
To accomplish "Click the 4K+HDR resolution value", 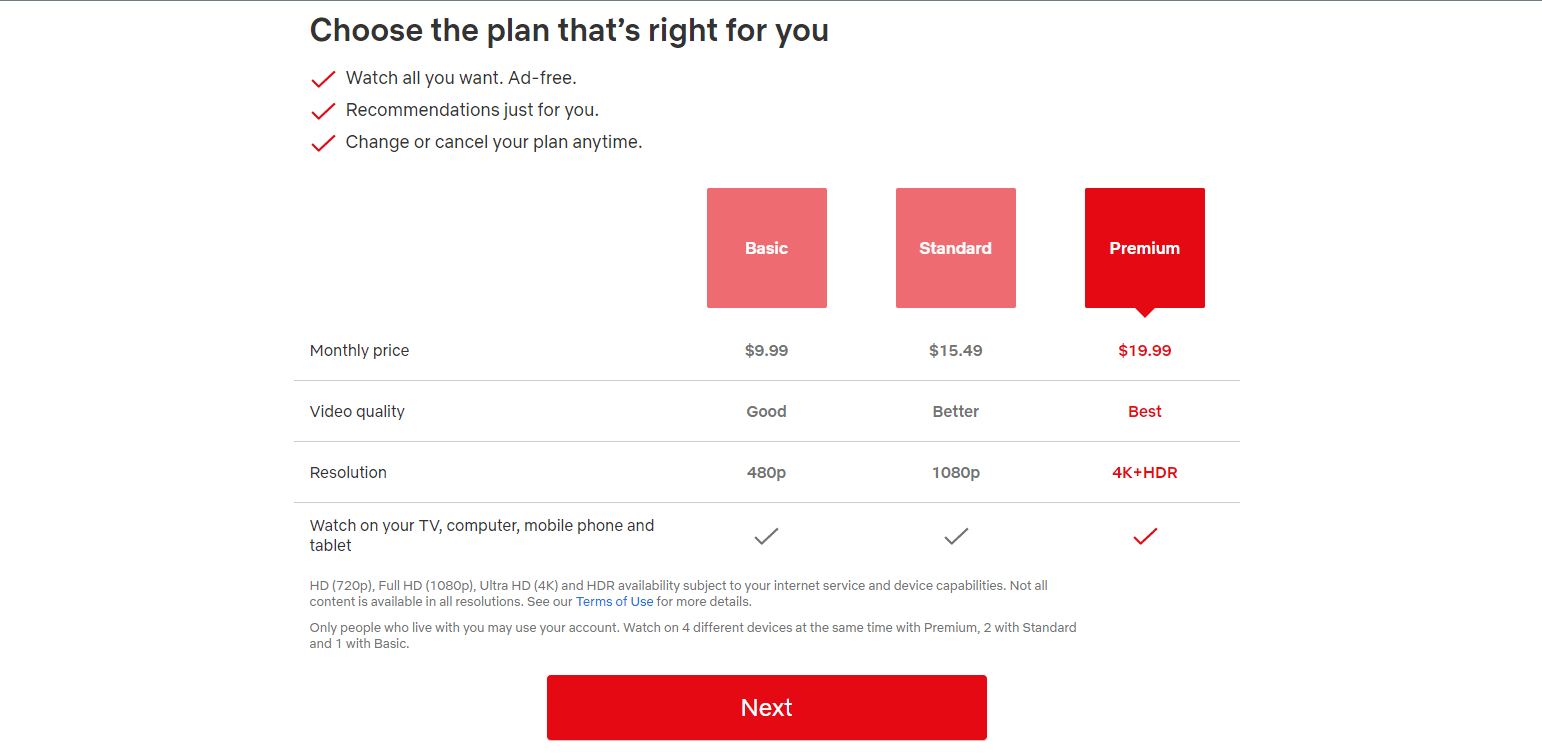I will tap(1145, 473).
